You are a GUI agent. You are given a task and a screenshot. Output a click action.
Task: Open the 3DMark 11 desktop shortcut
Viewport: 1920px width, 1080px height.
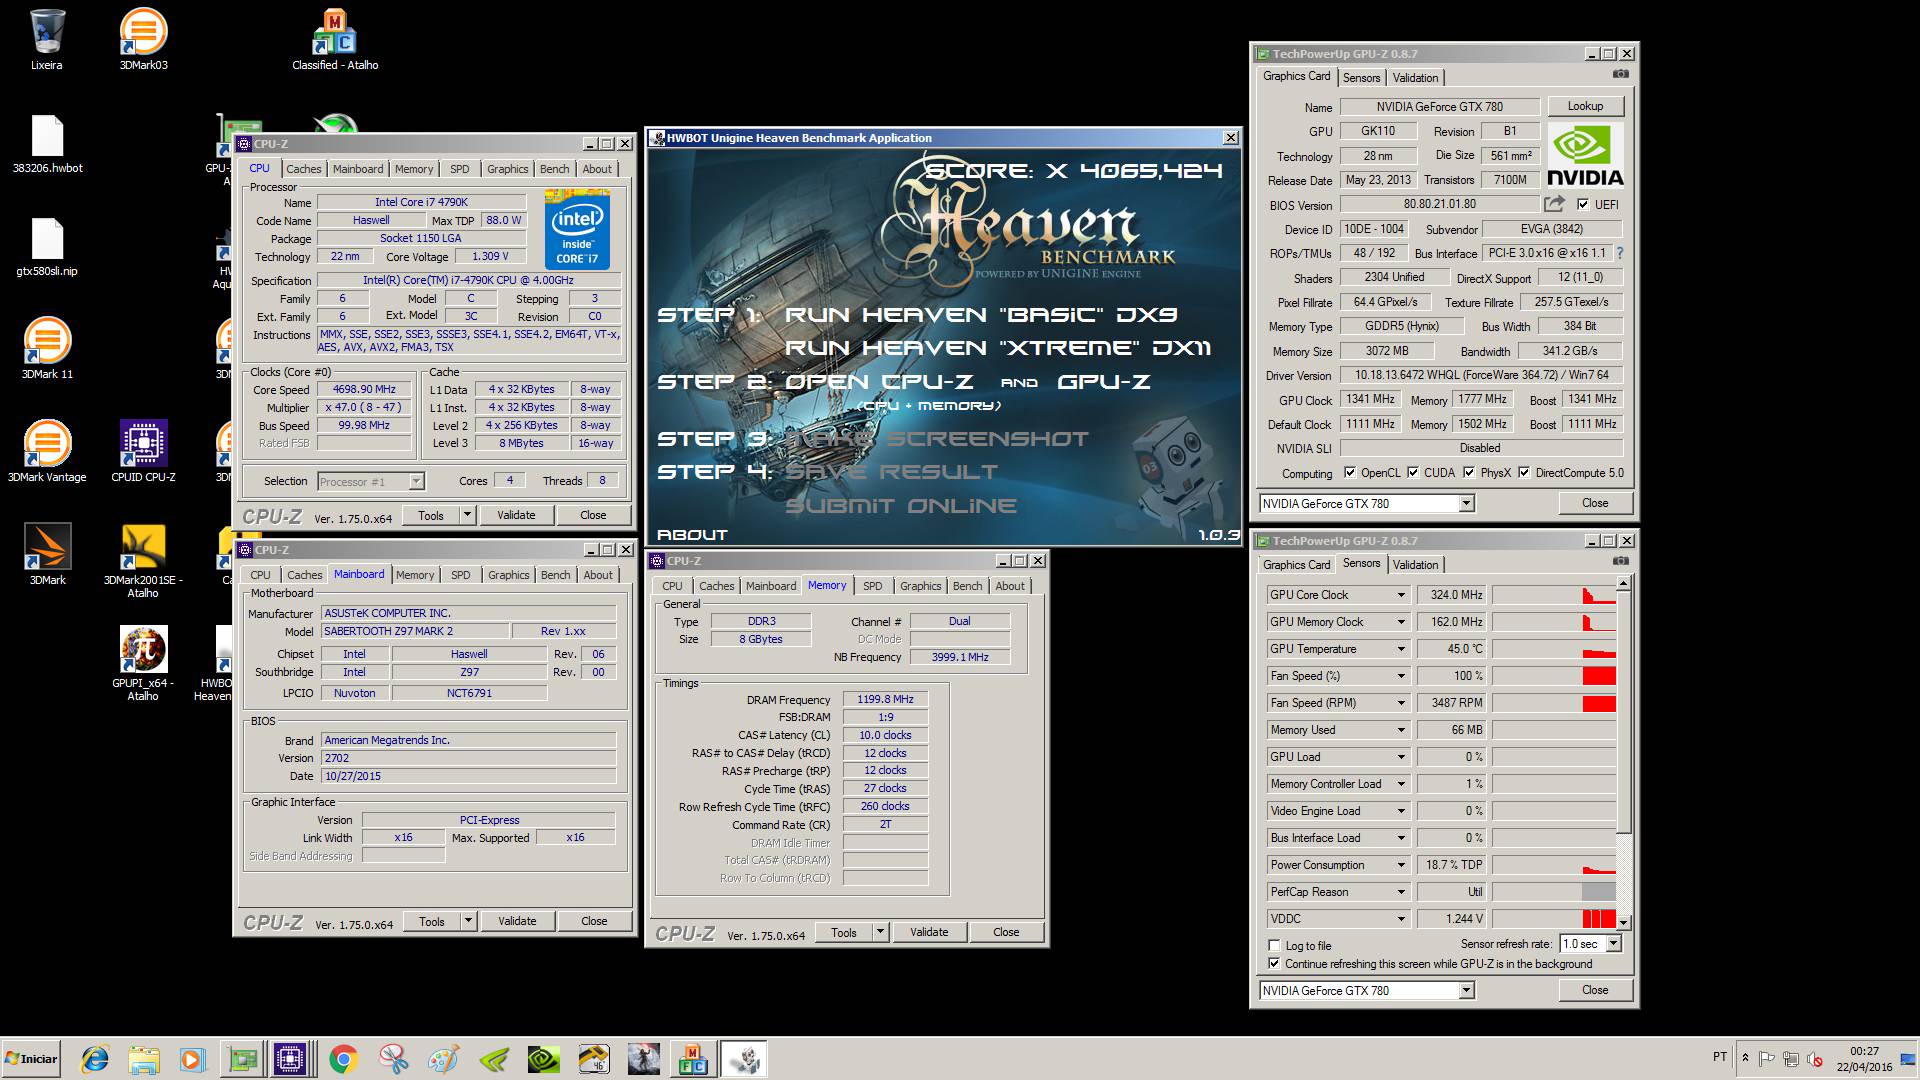(x=47, y=341)
